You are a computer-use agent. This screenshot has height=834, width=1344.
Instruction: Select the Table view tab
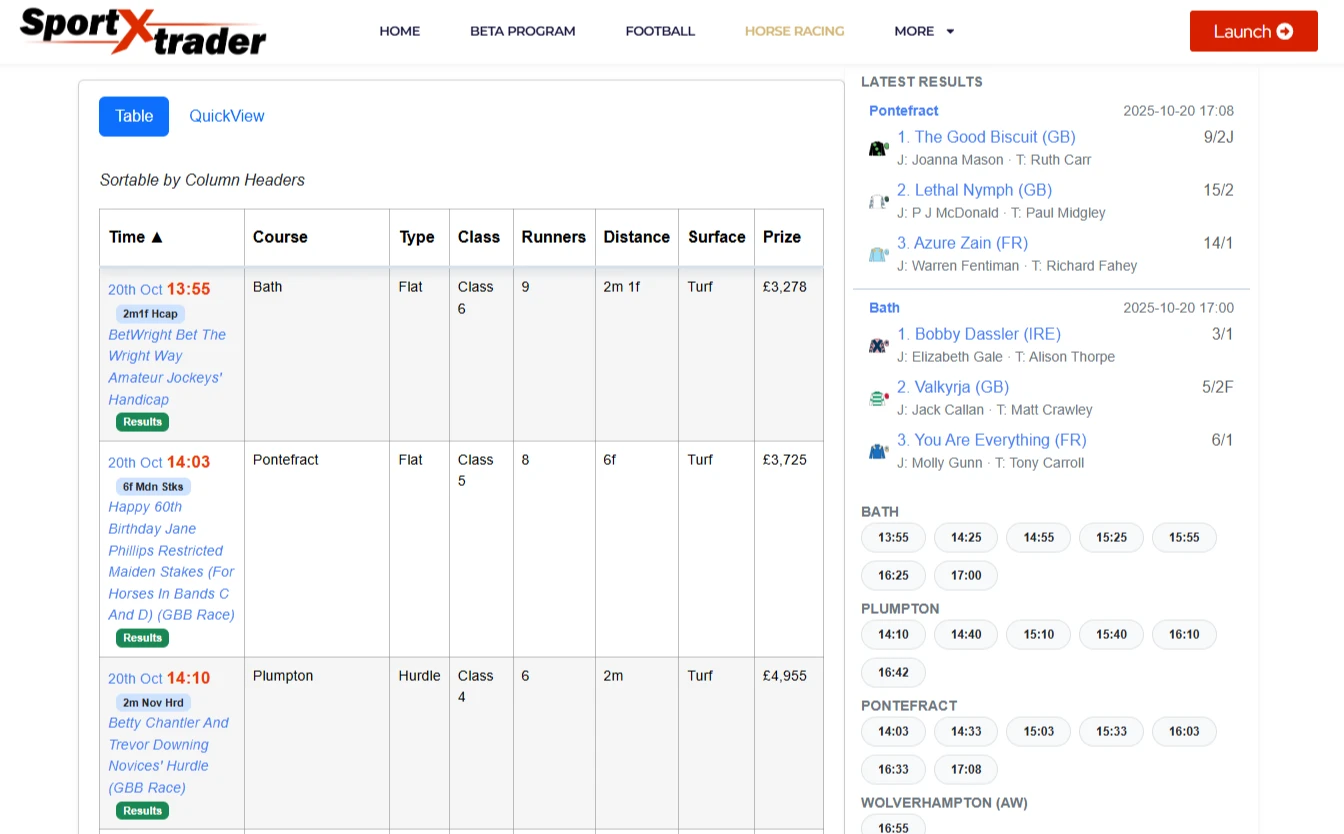tap(134, 116)
